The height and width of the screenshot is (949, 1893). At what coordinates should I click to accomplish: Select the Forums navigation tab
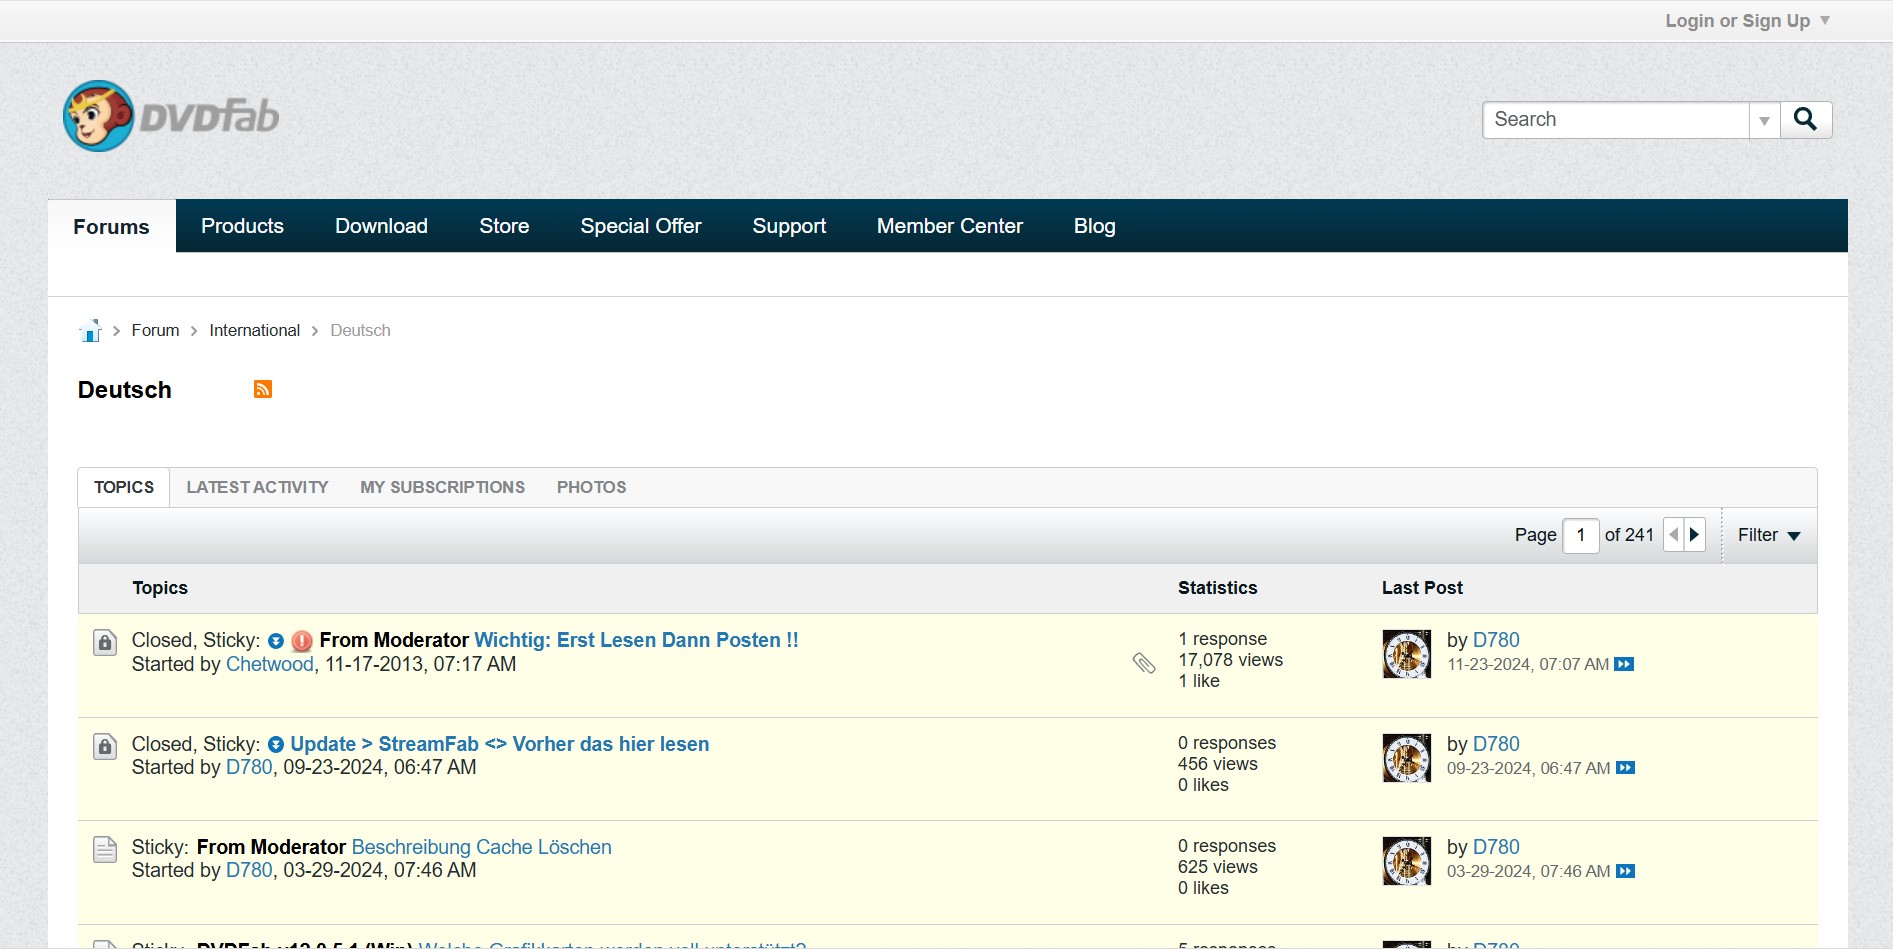click(x=111, y=226)
